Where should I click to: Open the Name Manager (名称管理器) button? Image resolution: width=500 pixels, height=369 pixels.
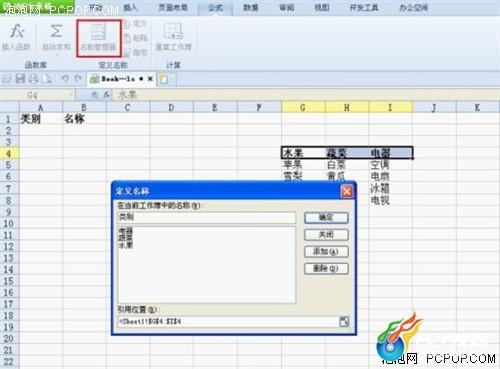tap(98, 38)
